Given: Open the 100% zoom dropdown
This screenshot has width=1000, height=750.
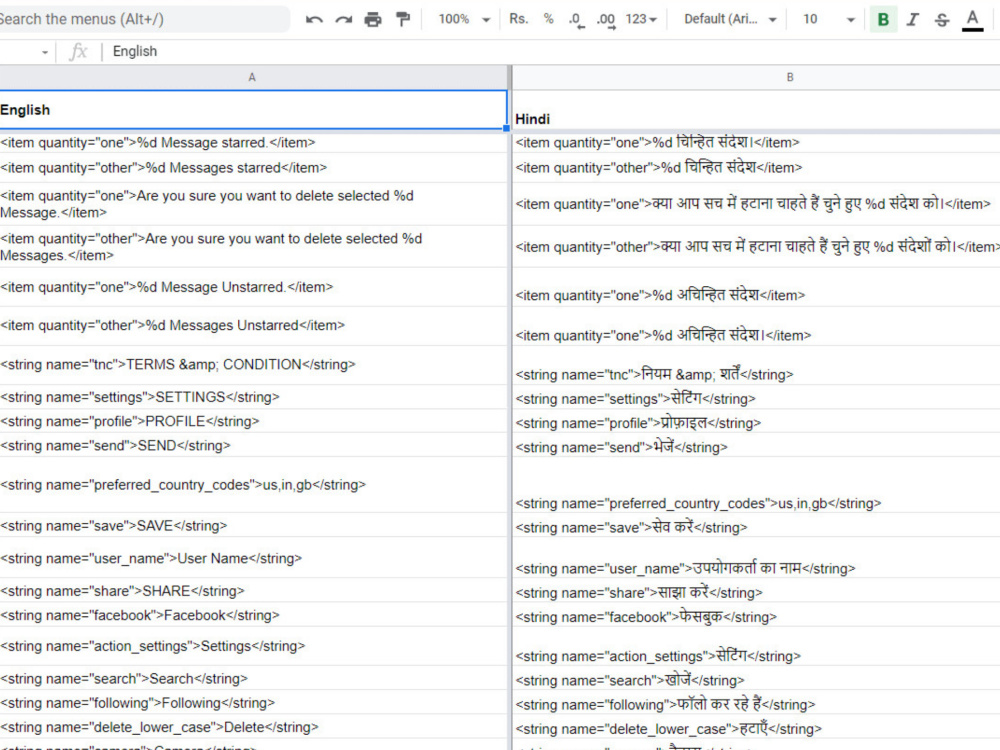Looking at the screenshot, I should (x=464, y=19).
